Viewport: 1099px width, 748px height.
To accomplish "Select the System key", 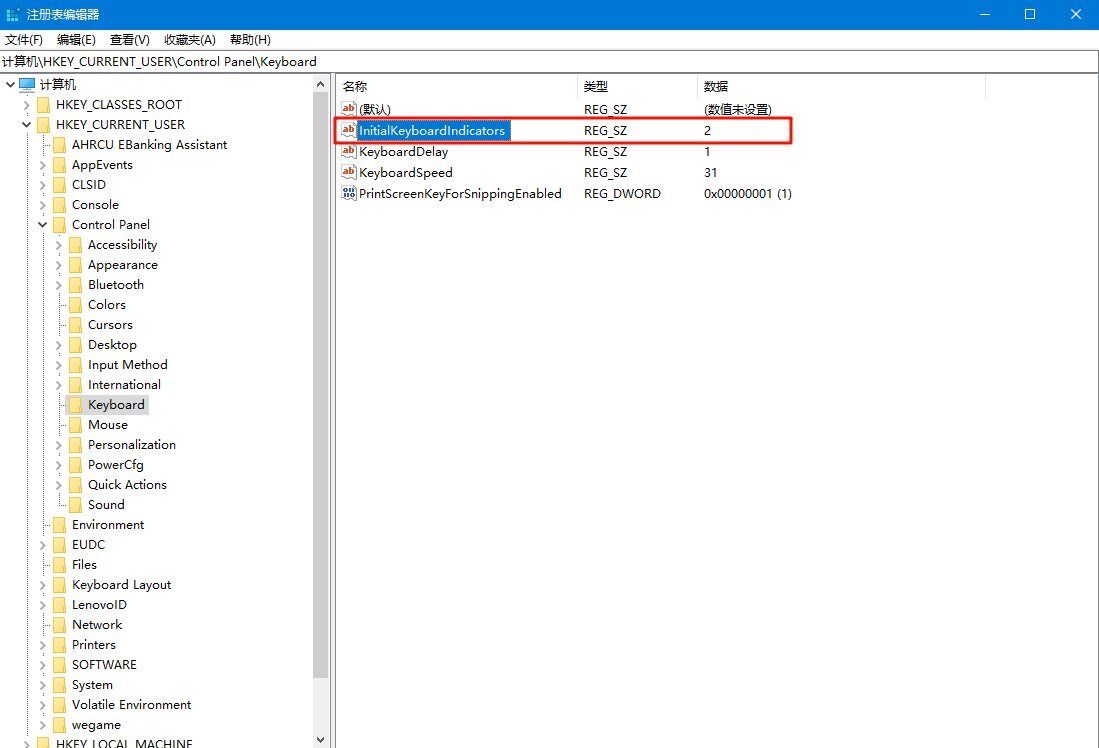I will 92,685.
